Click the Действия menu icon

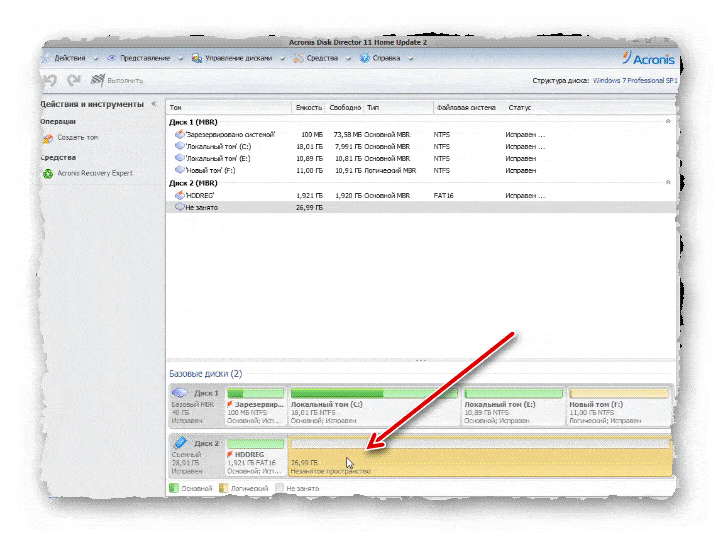46,58
